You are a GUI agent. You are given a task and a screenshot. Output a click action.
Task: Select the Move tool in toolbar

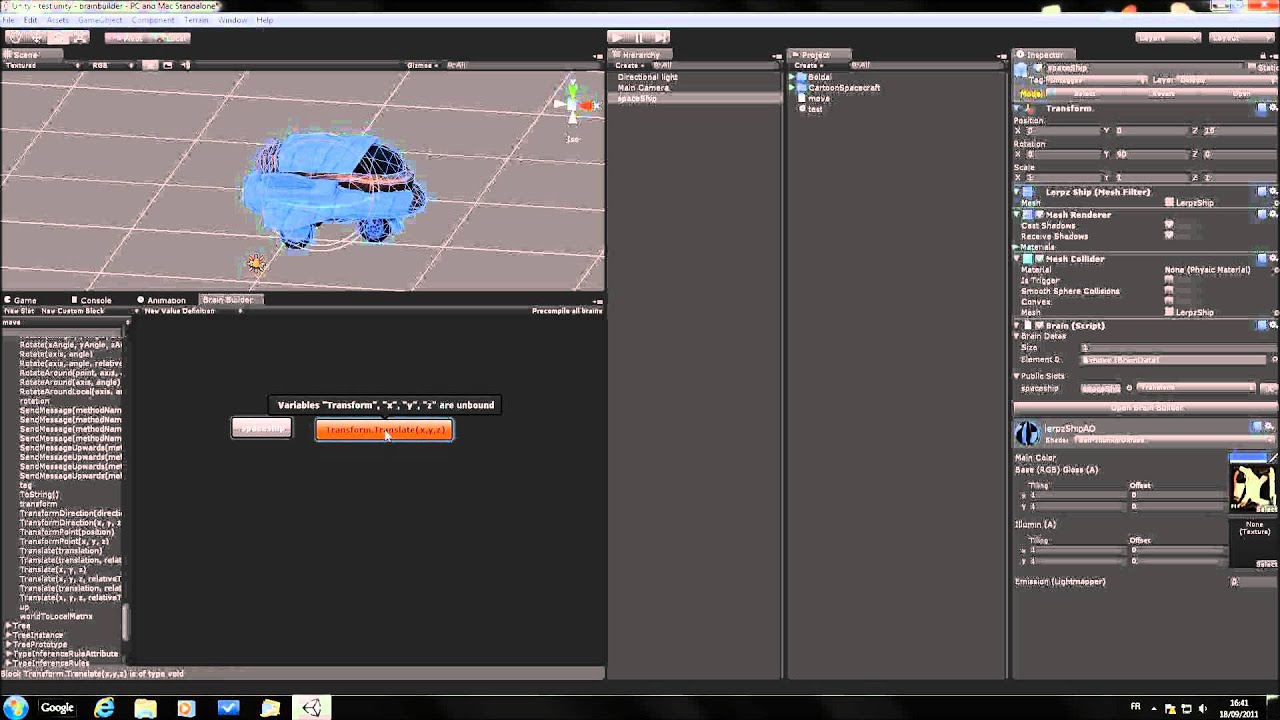[x=37, y=38]
